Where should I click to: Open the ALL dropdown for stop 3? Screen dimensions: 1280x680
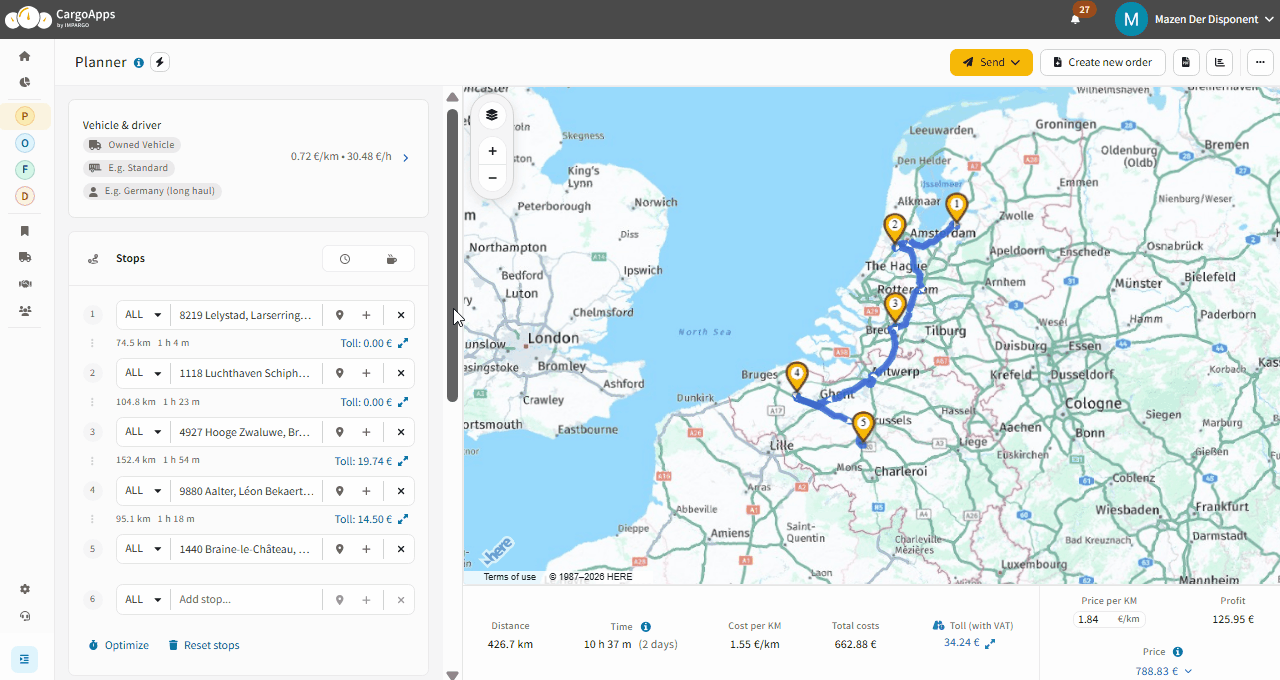144,432
